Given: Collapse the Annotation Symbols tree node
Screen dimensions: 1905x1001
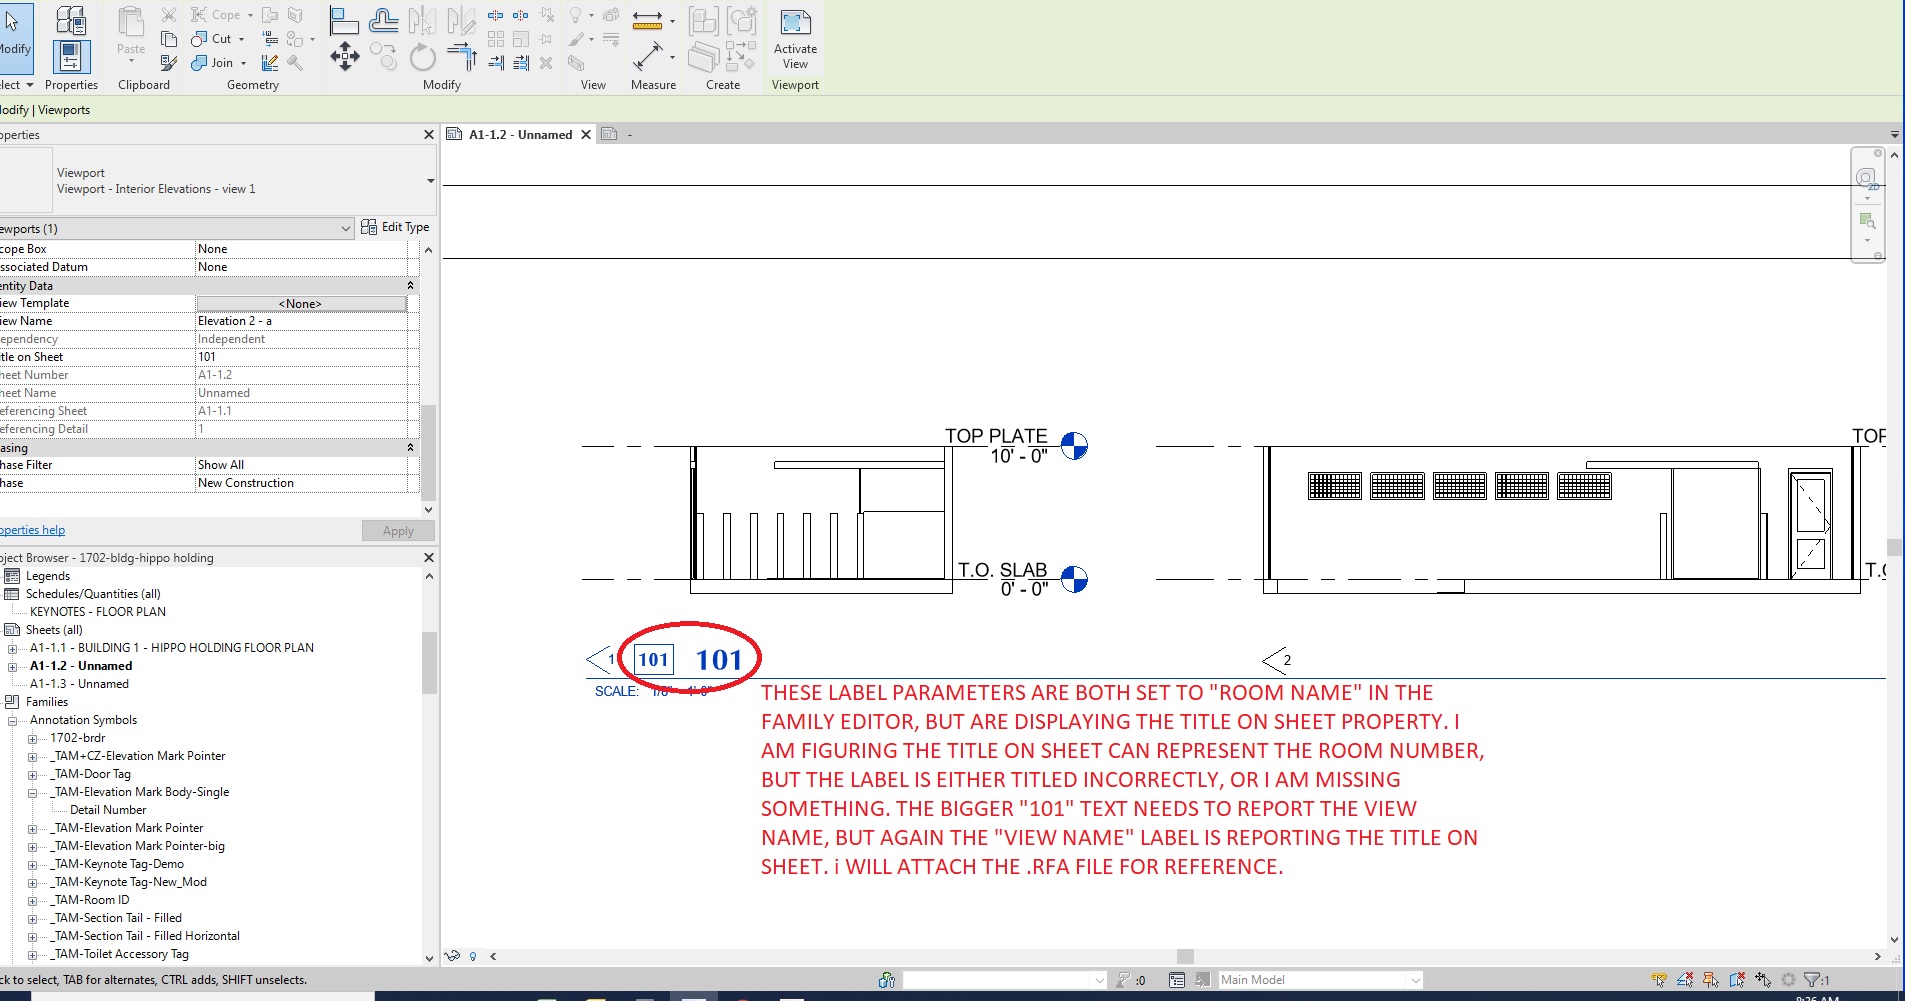Looking at the screenshot, I should [x=13, y=720].
